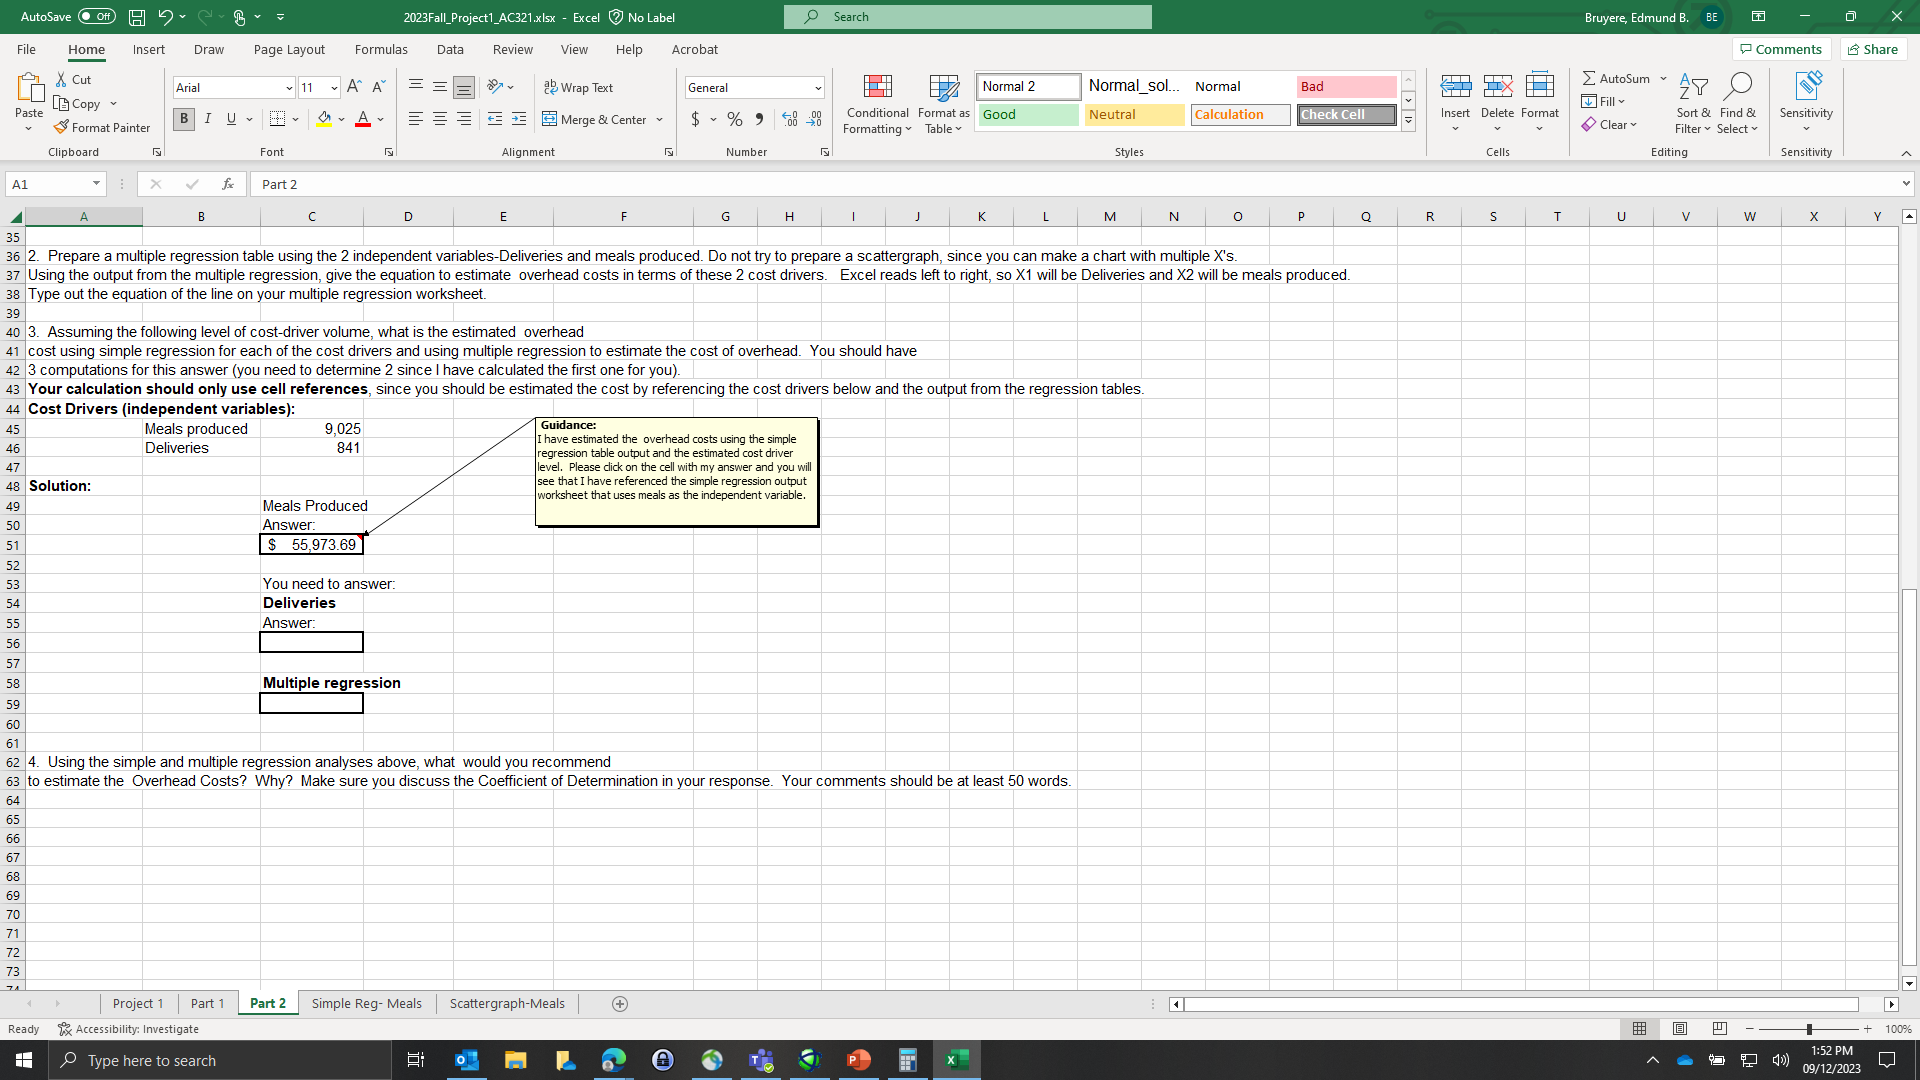
Task: Click the Merge & Center icon
Action: (550, 119)
